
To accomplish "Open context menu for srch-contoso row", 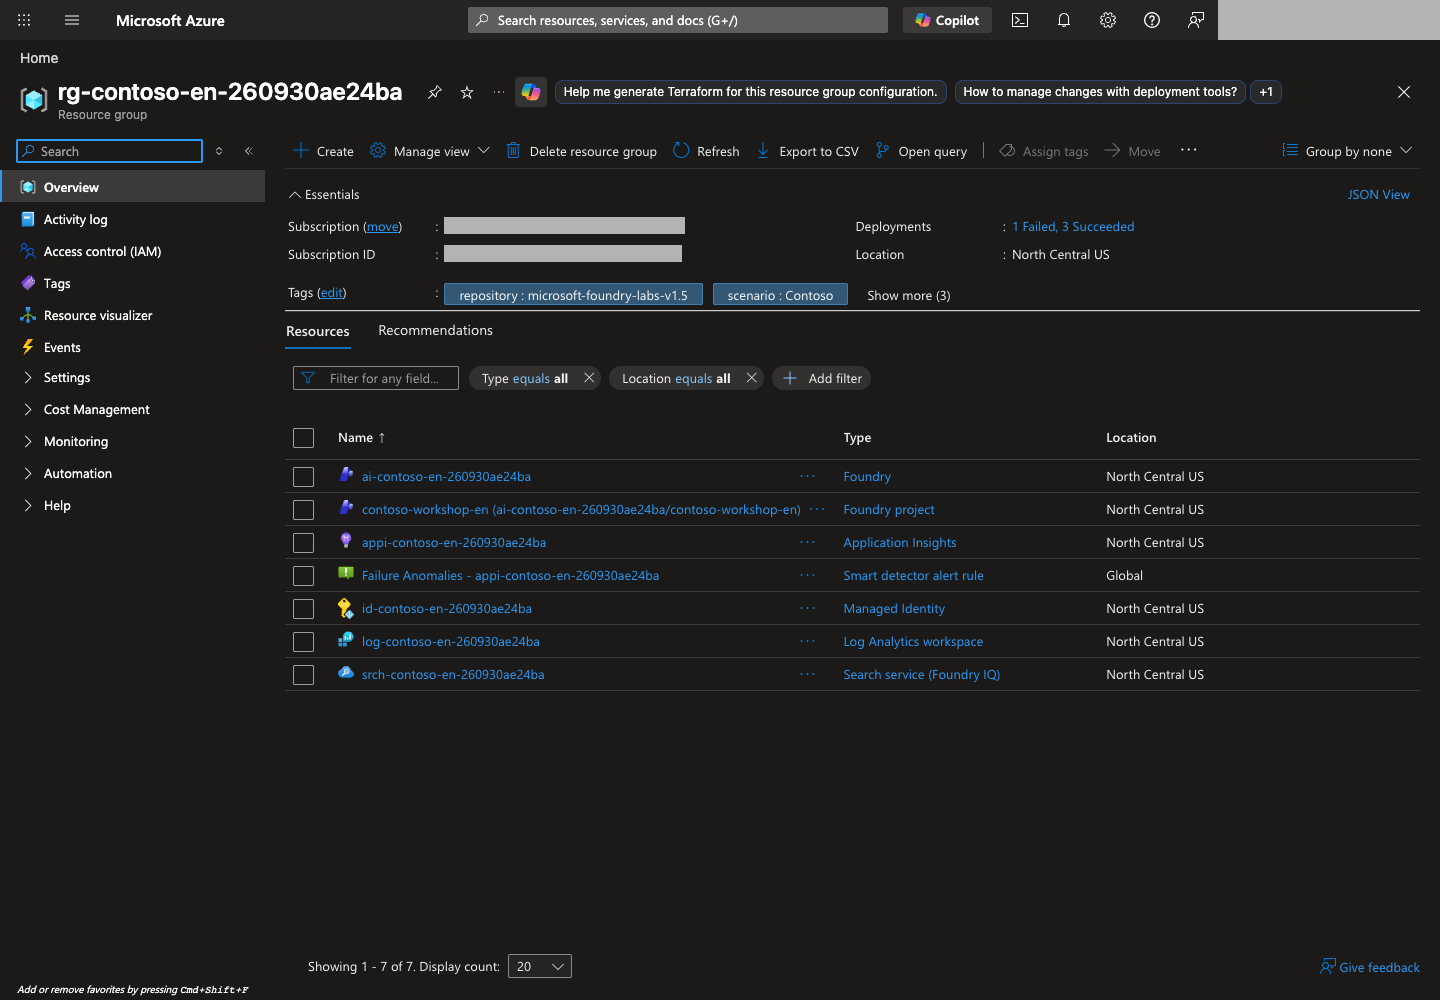I will [x=808, y=674].
